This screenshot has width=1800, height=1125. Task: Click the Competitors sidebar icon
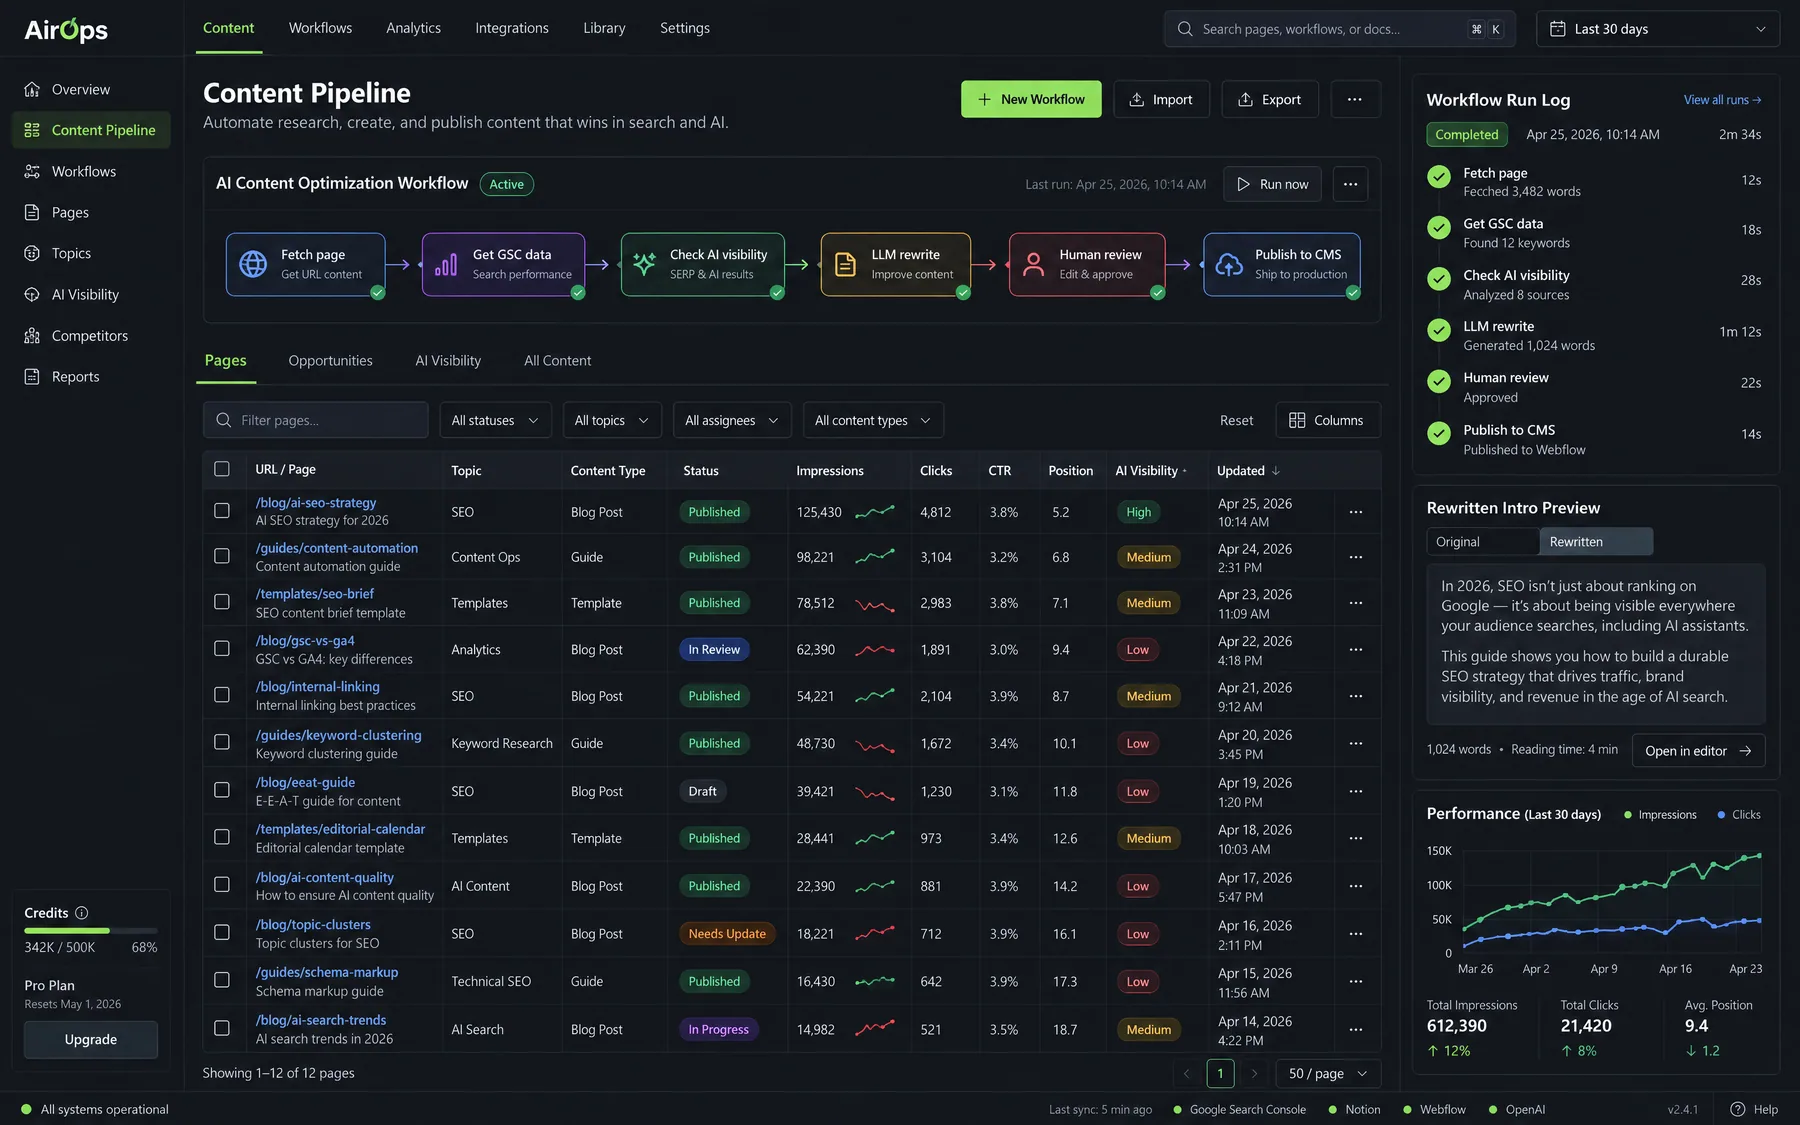click(x=32, y=336)
